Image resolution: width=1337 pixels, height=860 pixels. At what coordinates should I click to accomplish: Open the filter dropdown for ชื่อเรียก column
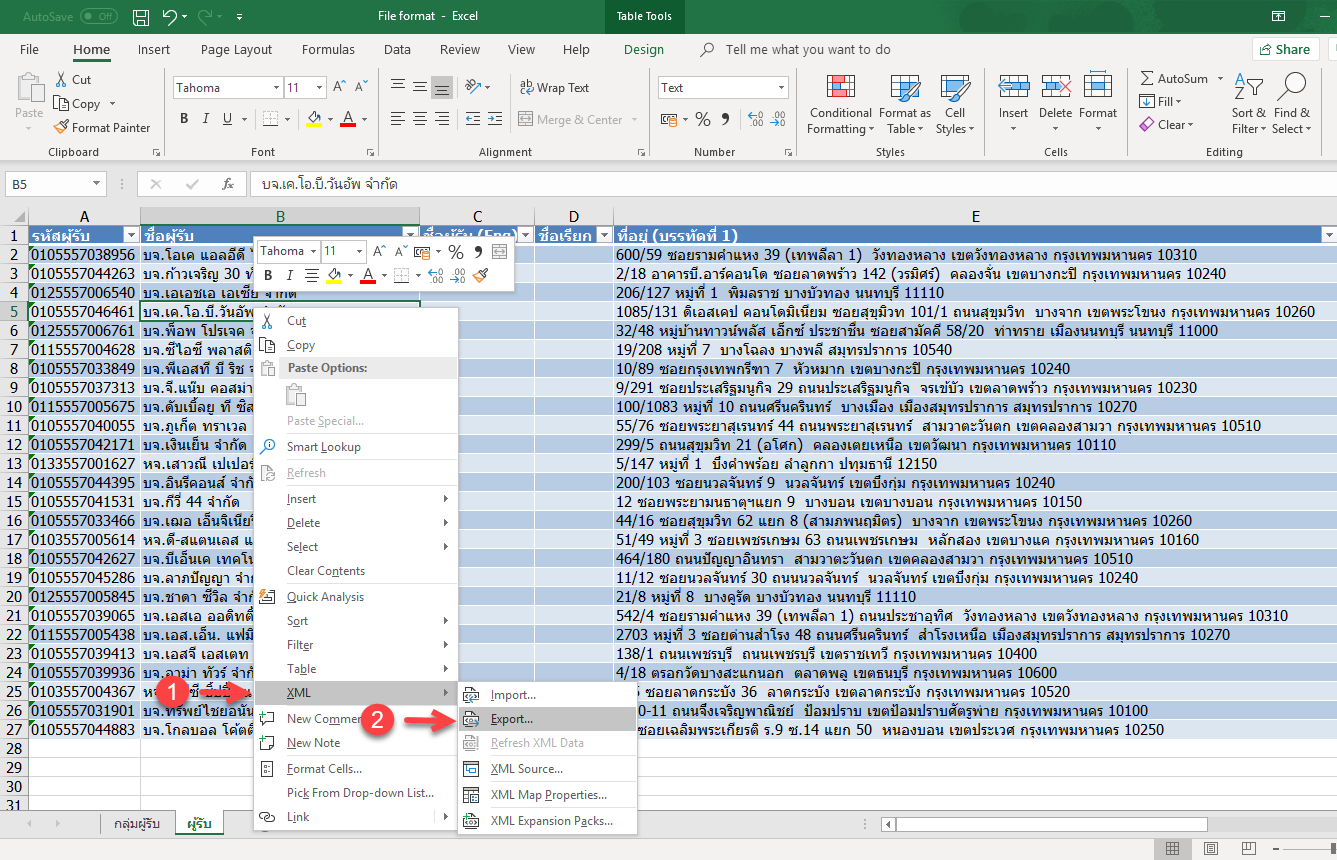coord(602,235)
